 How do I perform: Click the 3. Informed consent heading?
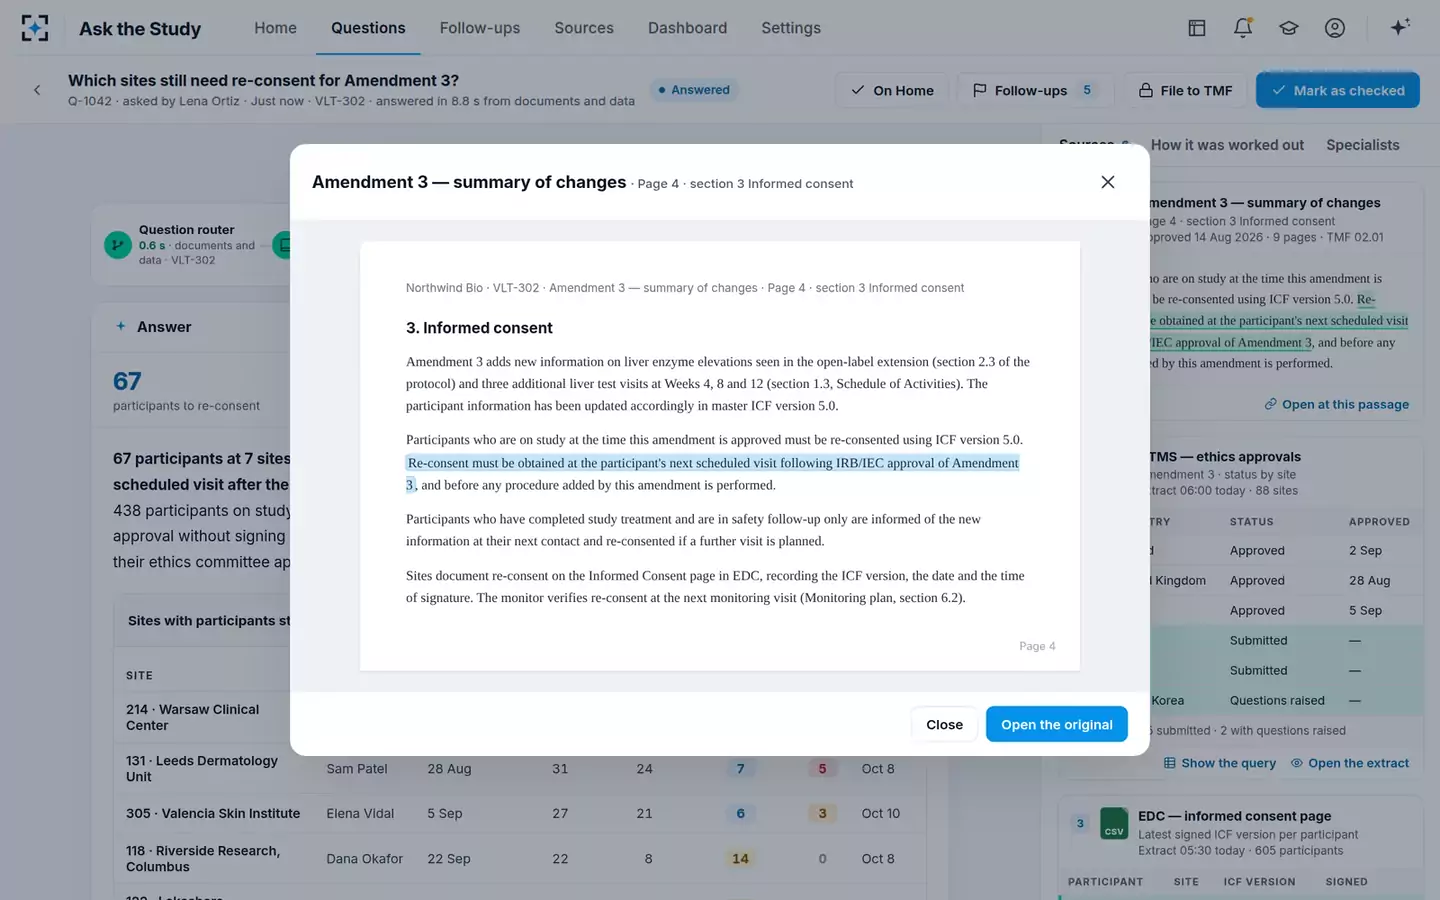(x=479, y=328)
